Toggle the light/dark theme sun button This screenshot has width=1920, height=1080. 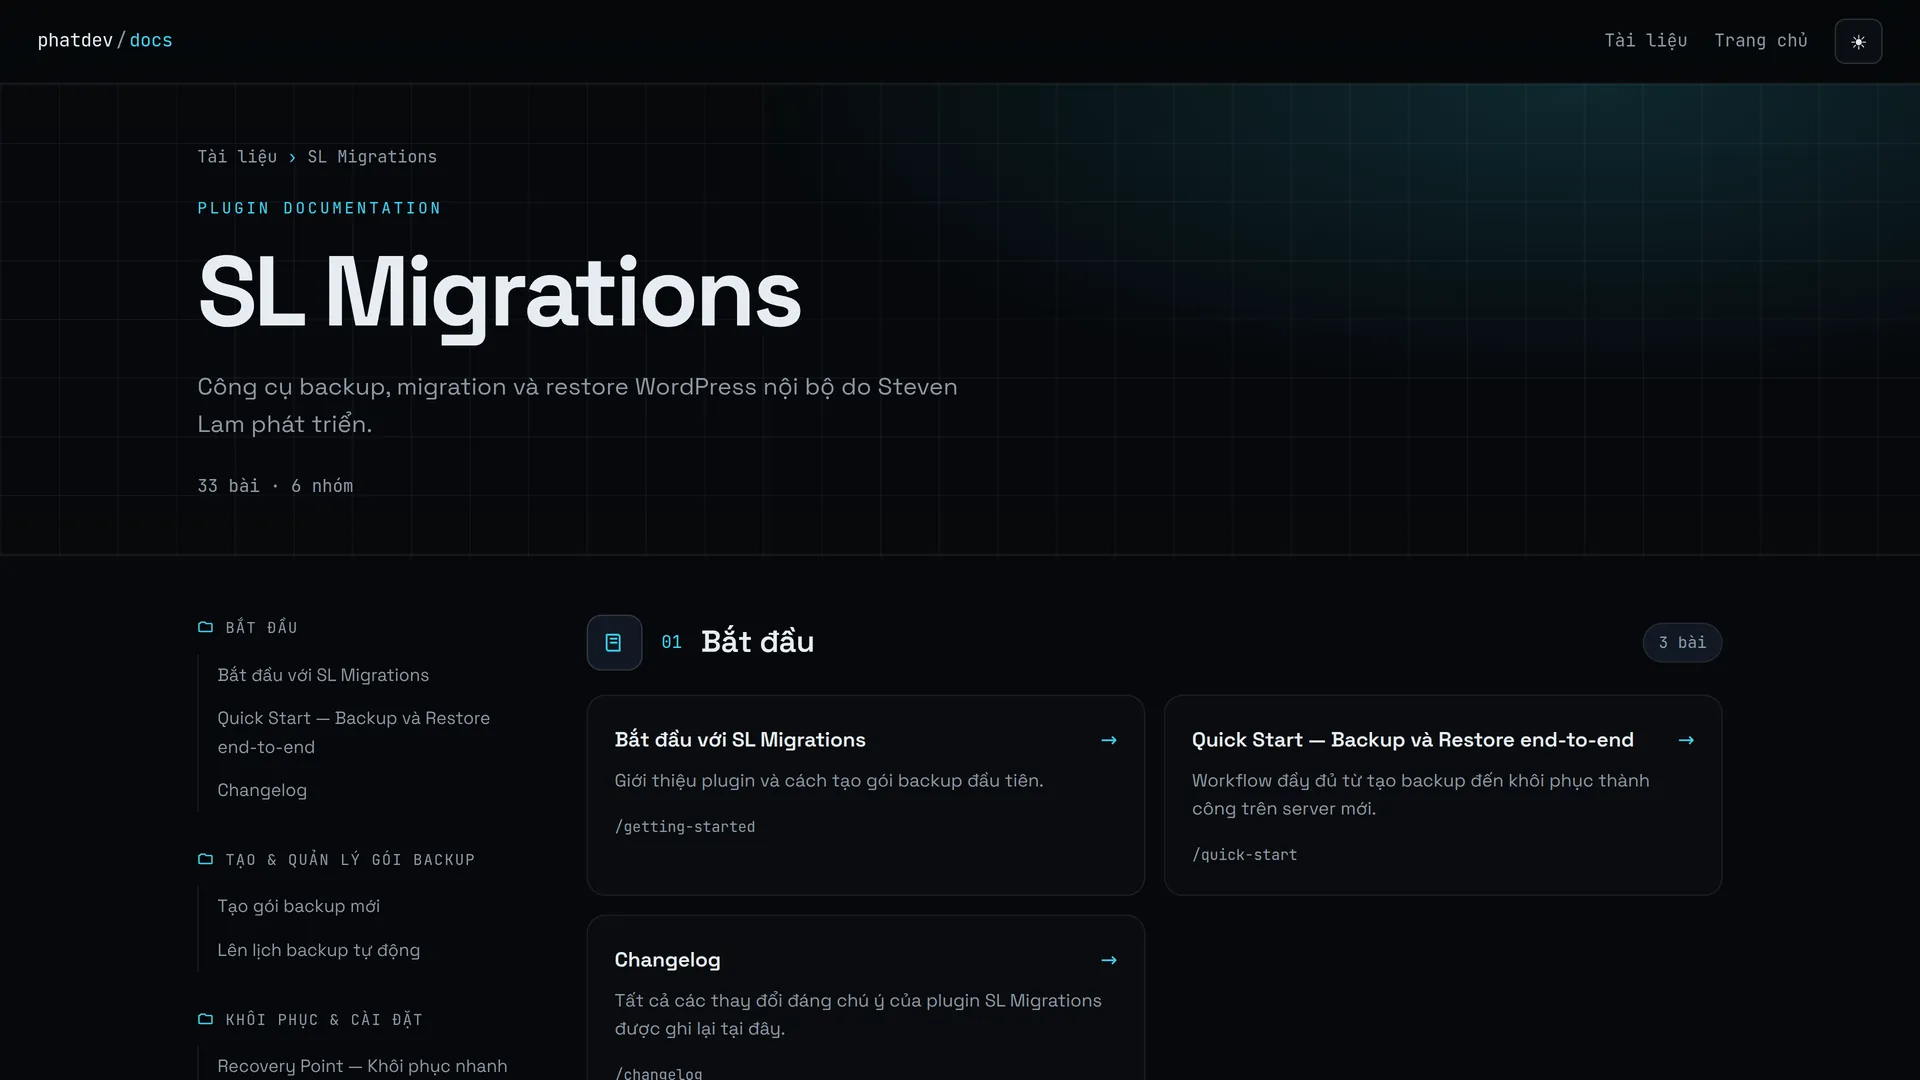tap(1858, 41)
